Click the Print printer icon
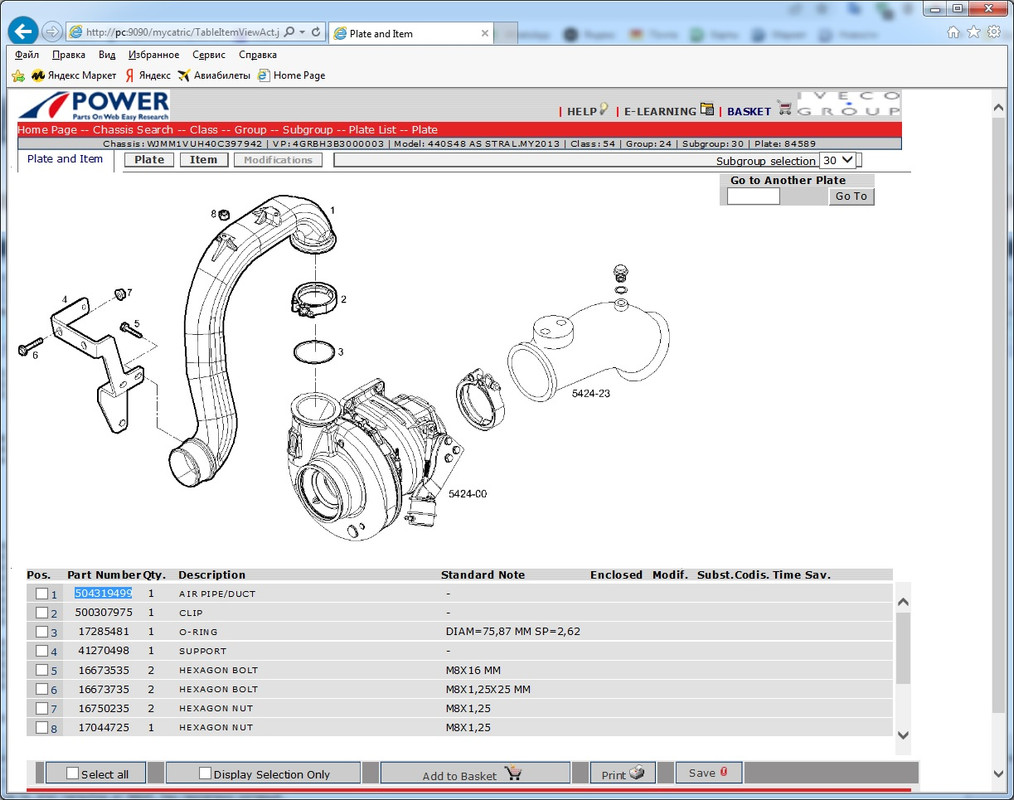The width and height of the screenshot is (1014, 800). [x=636, y=772]
